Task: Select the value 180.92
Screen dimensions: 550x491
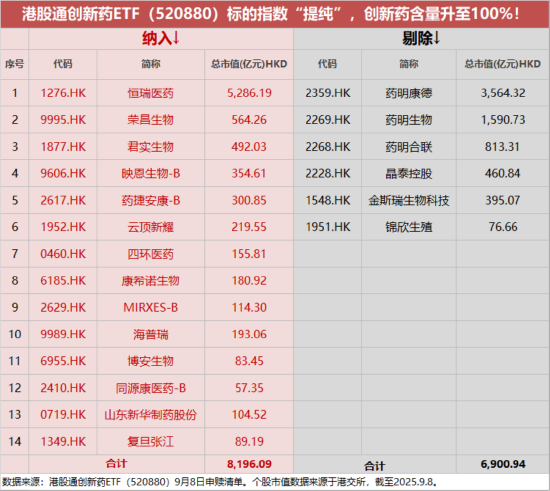Action: click(x=249, y=281)
